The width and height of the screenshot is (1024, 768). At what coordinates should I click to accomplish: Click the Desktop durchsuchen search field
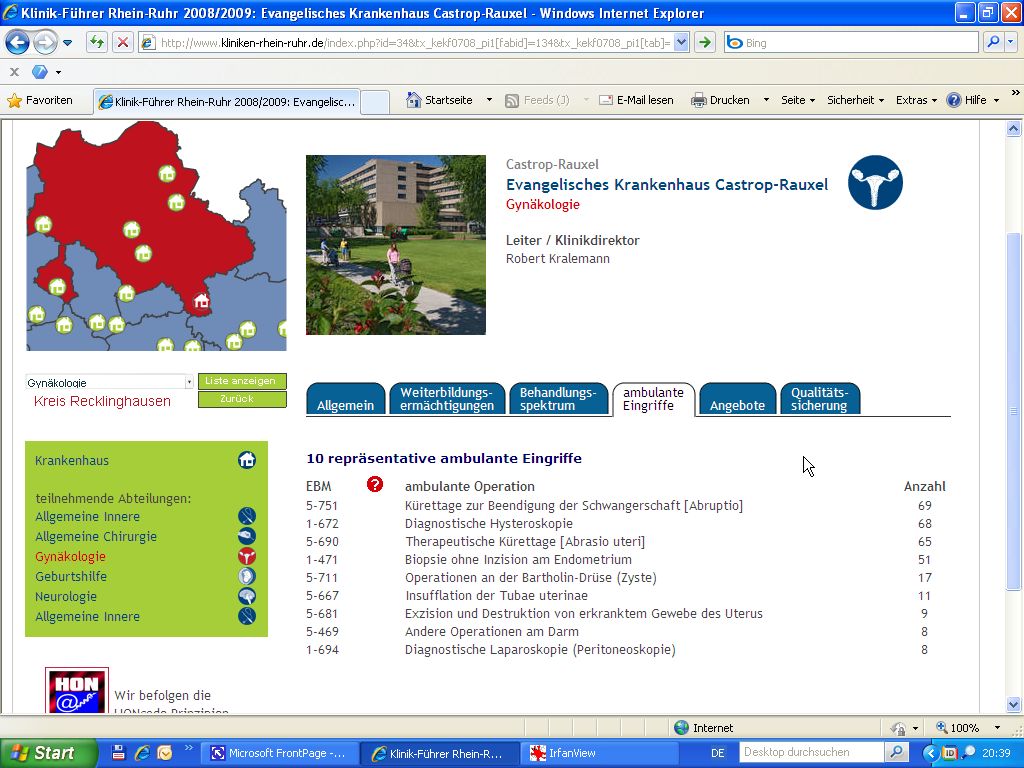point(812,752)
